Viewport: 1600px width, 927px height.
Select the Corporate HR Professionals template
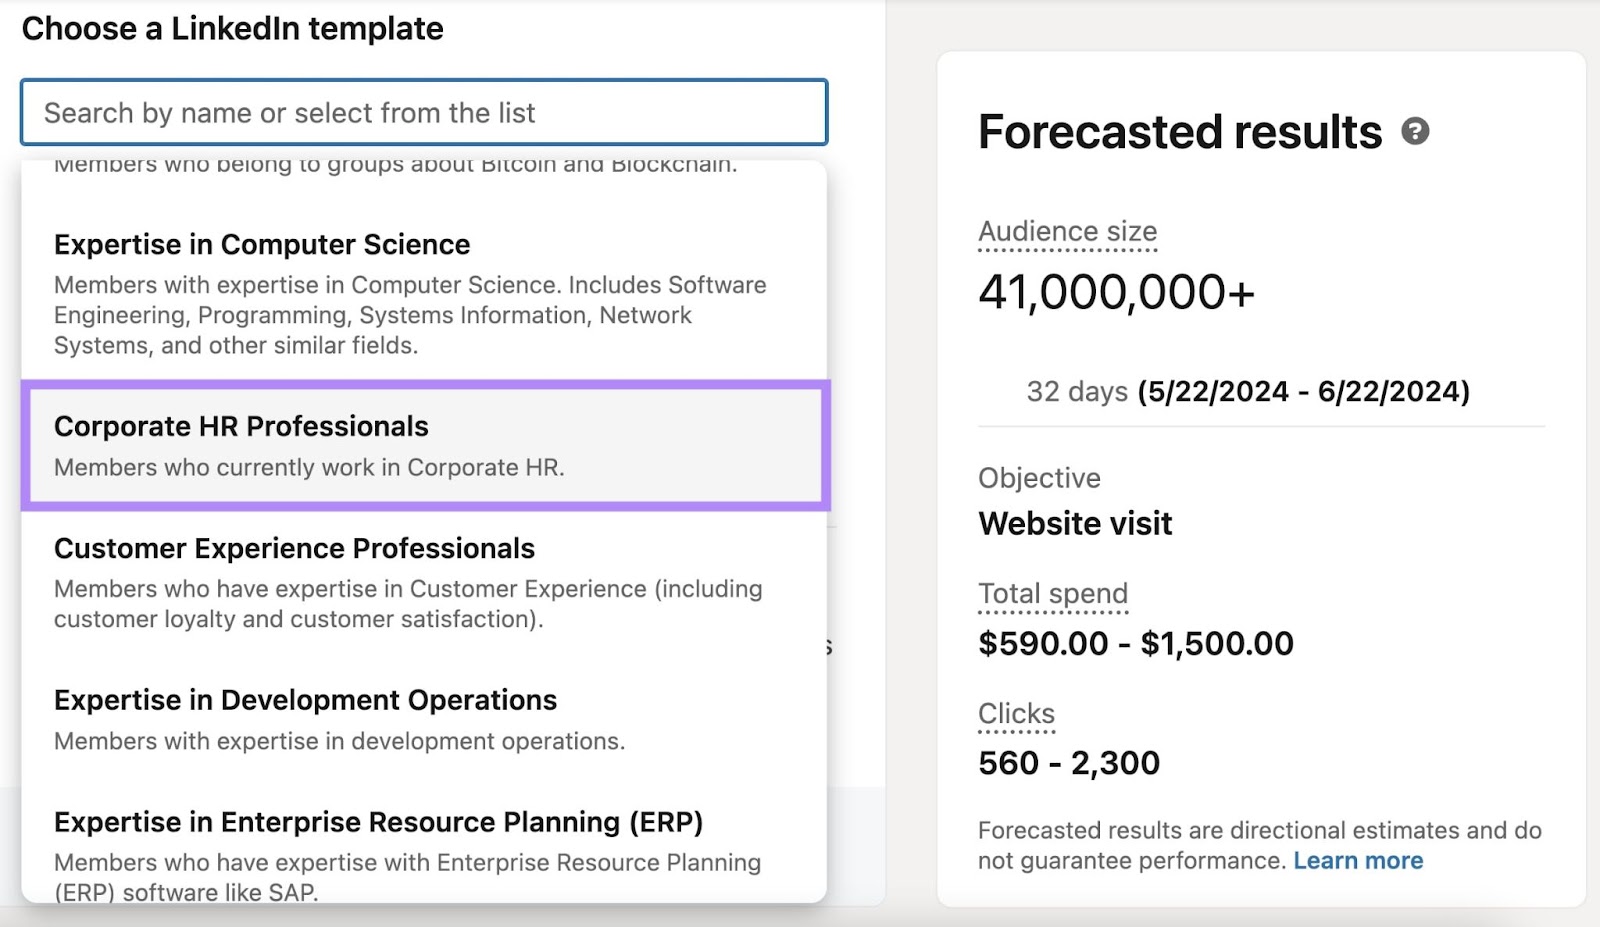coord(242,426)
